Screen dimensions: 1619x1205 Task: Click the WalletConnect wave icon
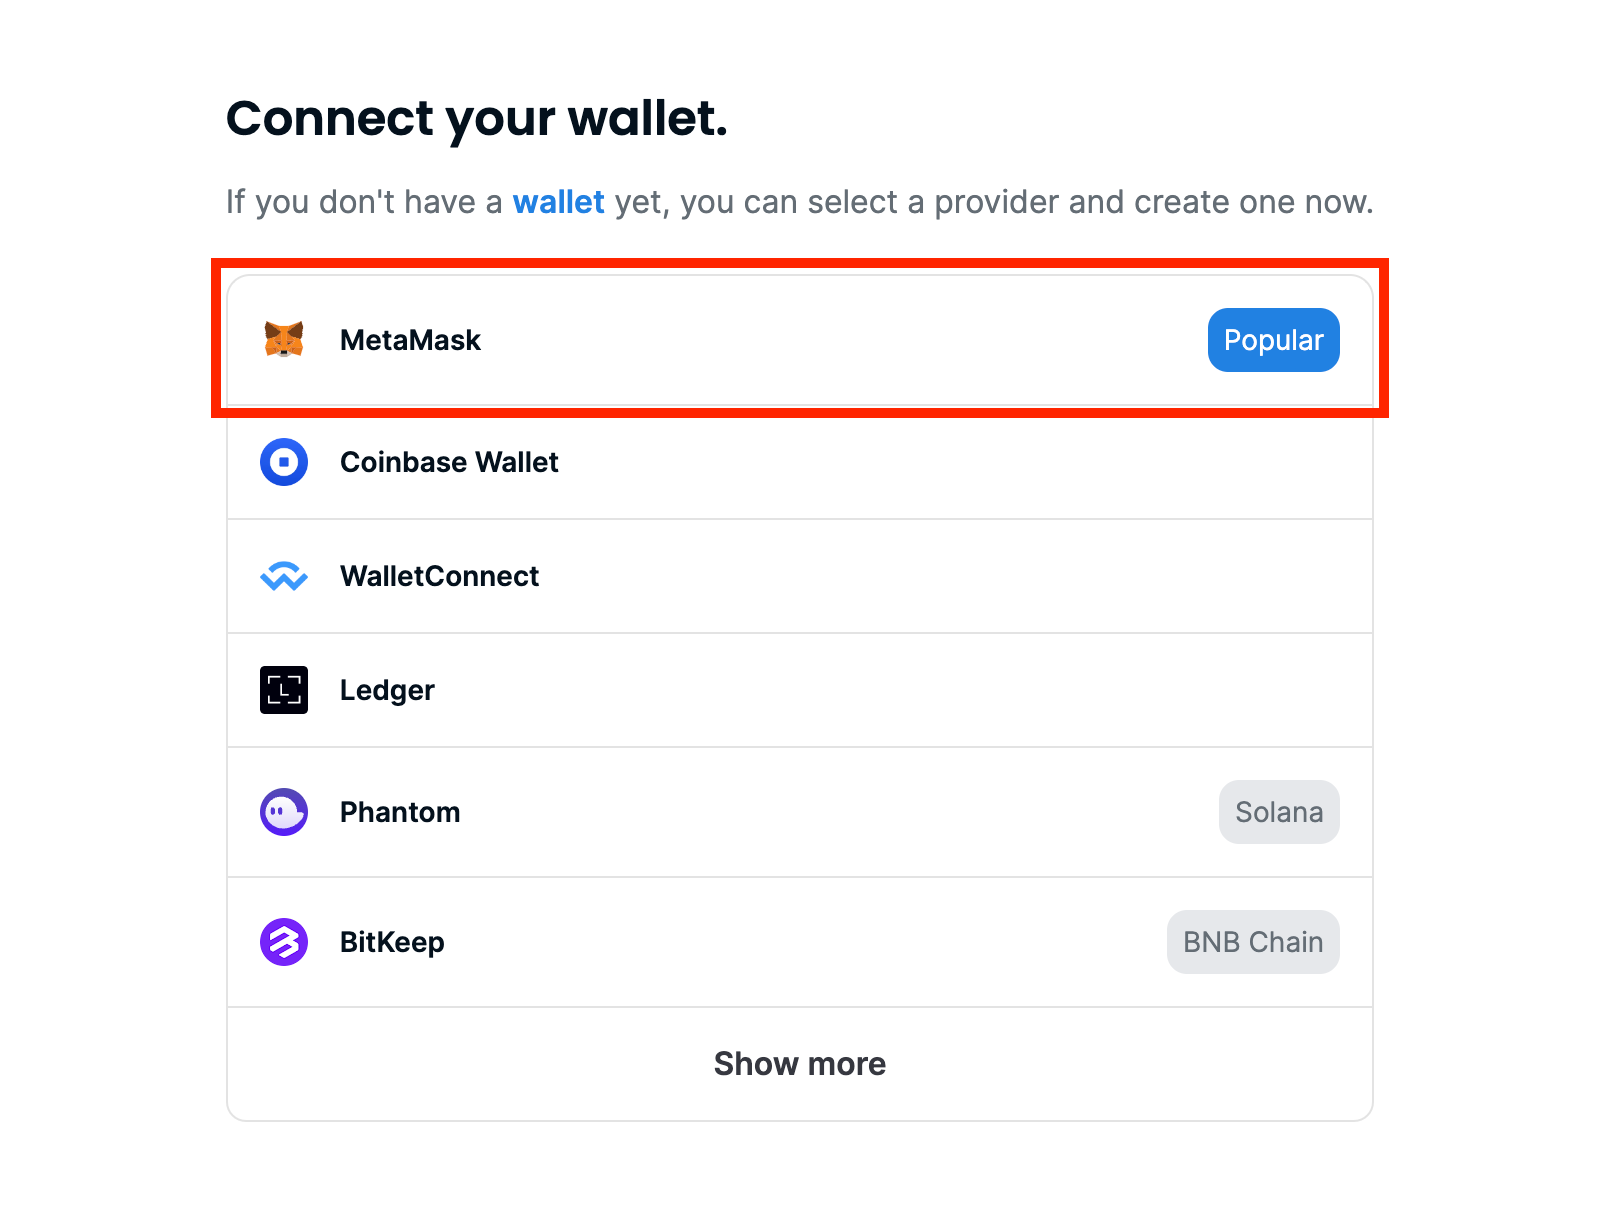(x=284, y=576)
